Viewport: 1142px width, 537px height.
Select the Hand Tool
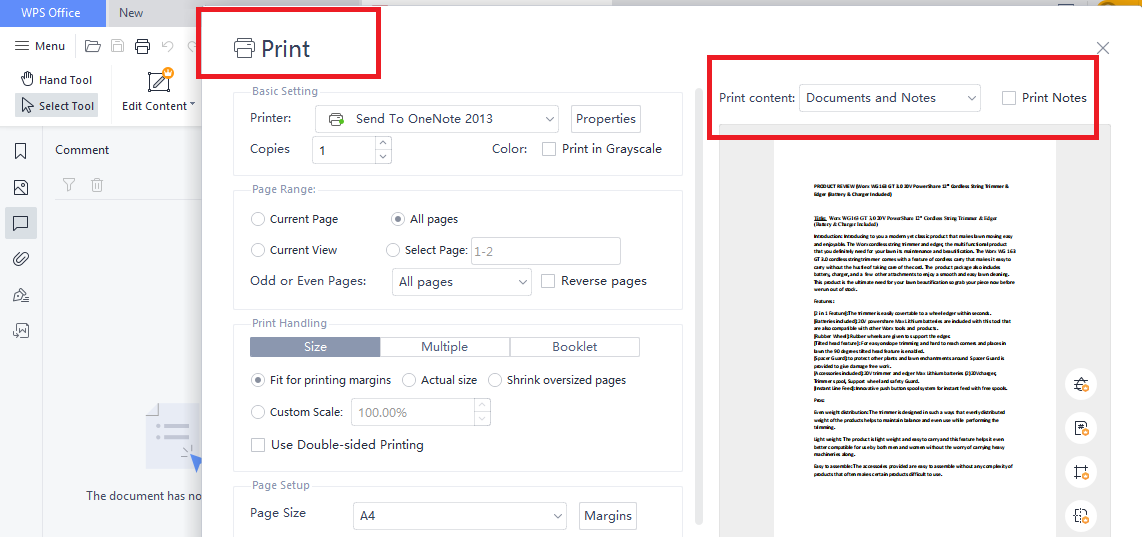tap(56, 79)
